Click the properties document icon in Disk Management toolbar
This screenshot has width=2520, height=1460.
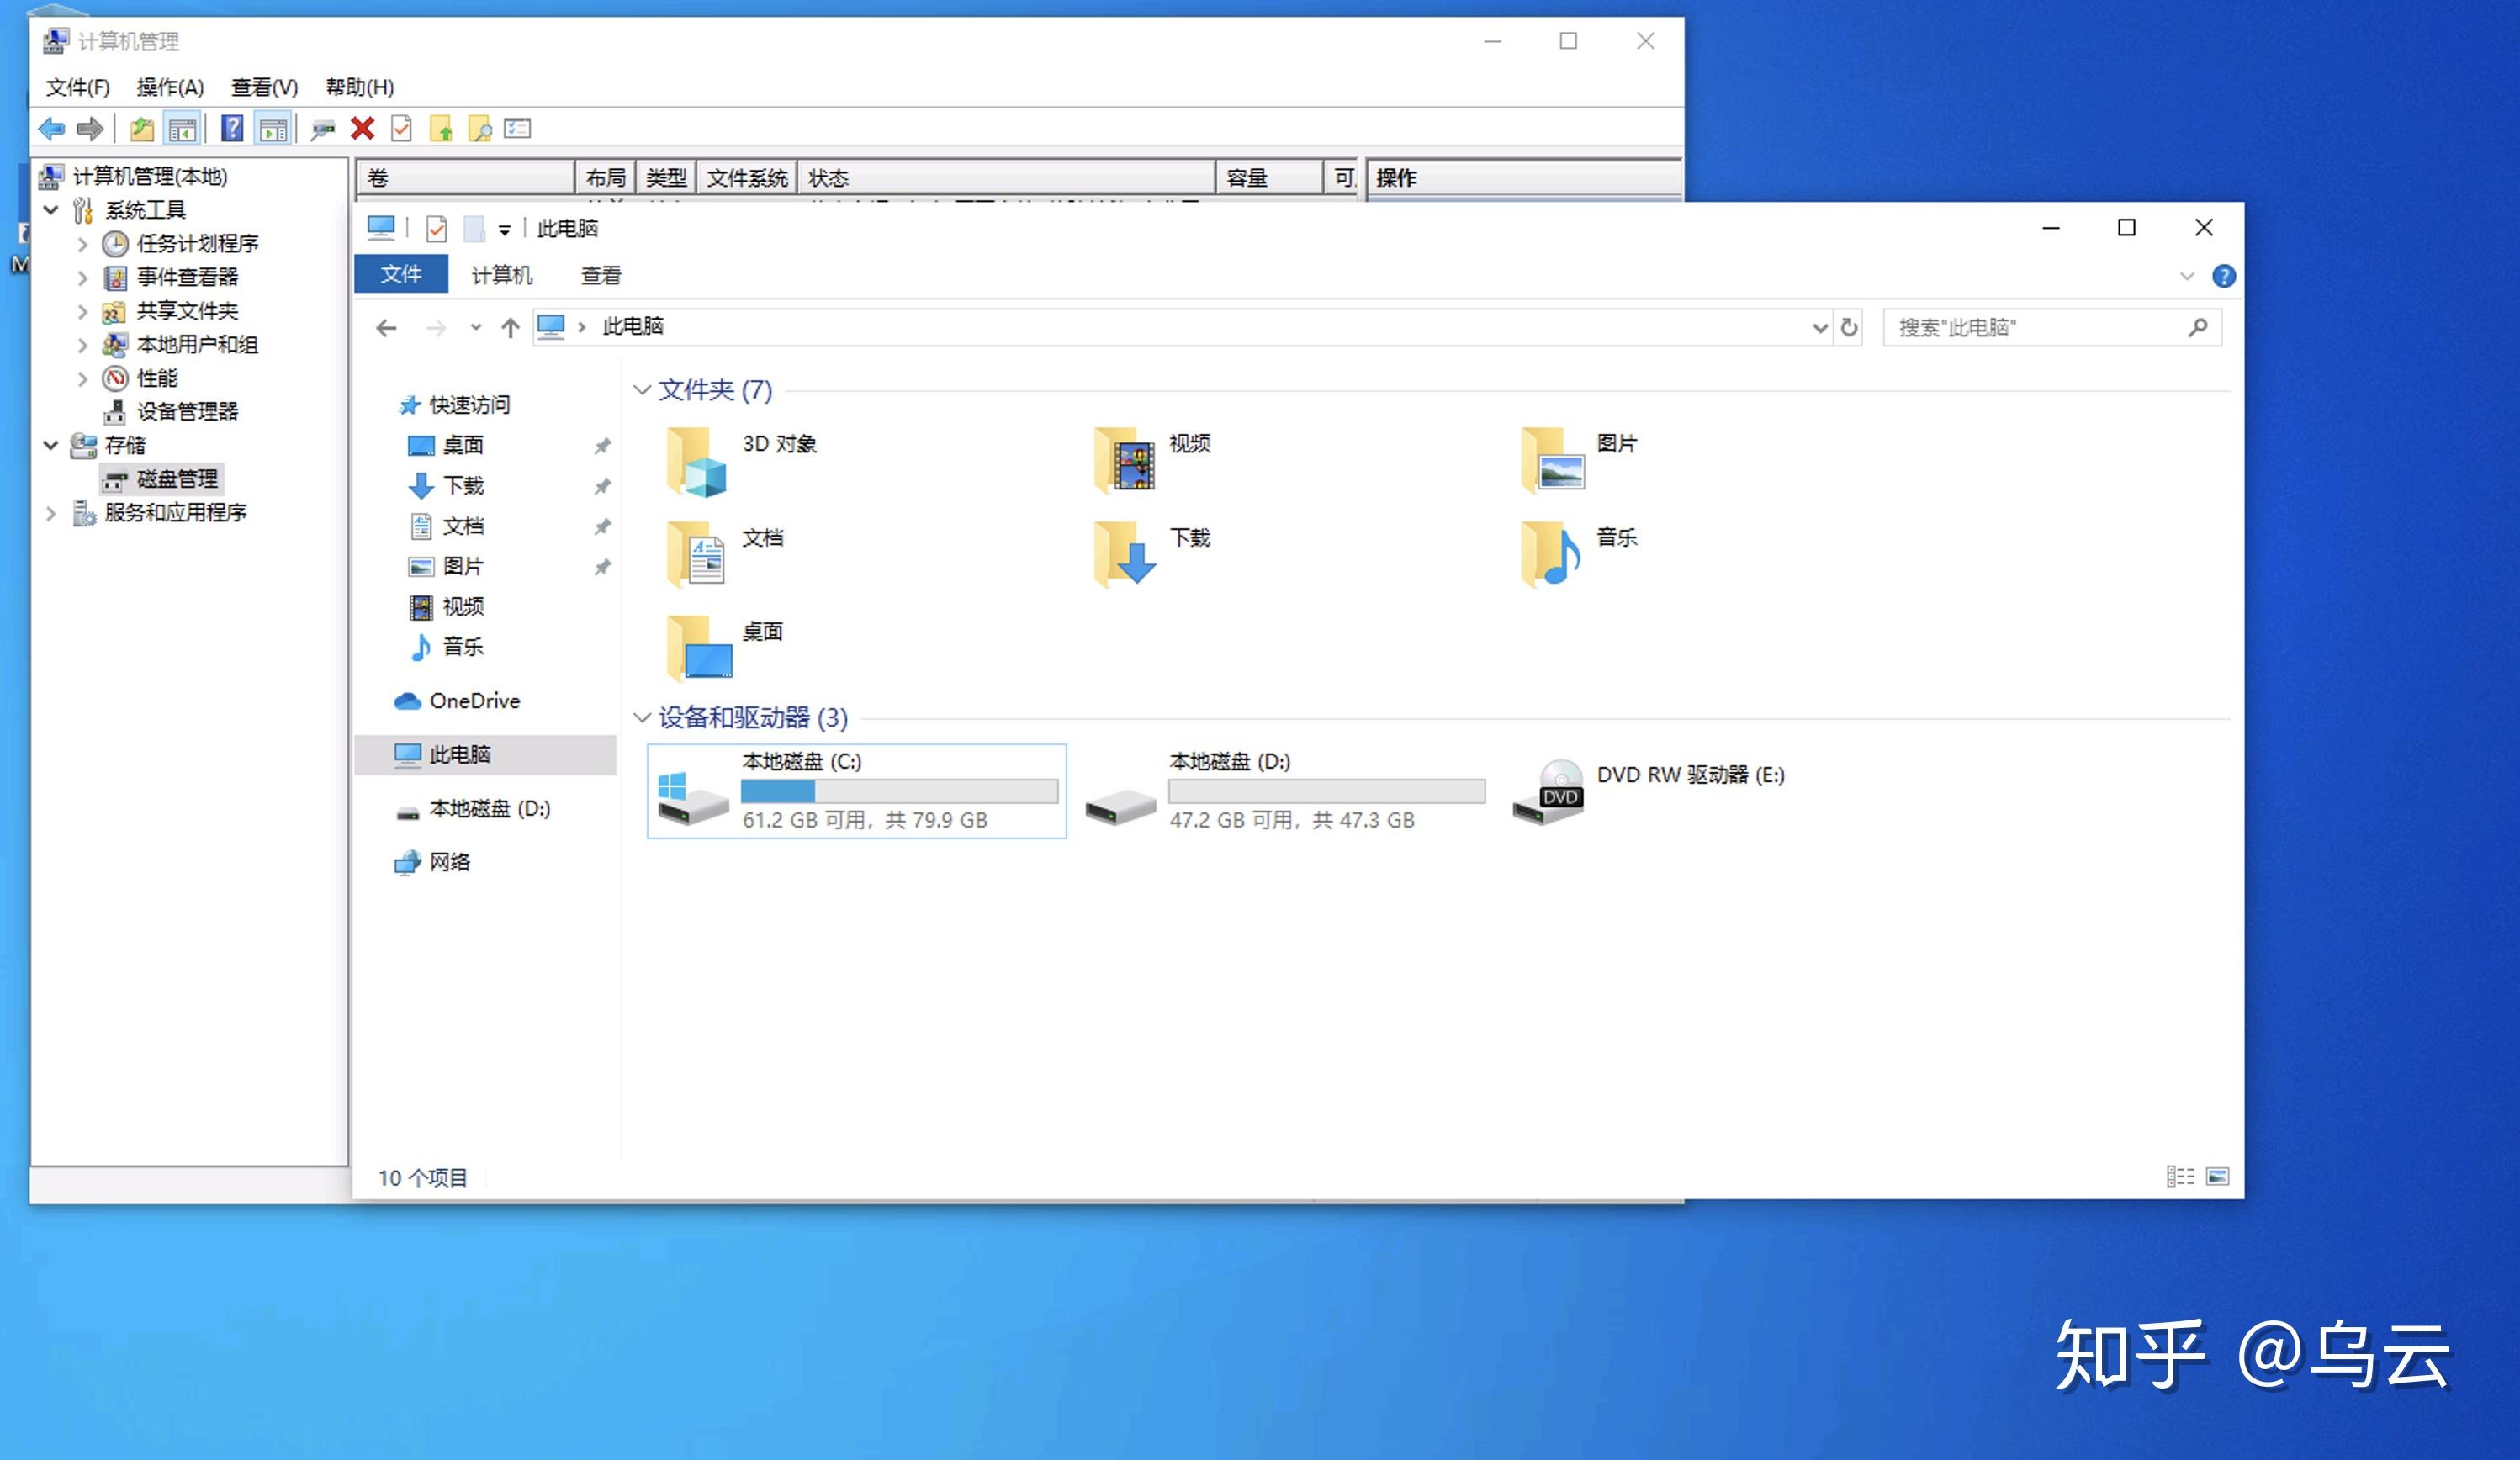(x=402, y=128)
